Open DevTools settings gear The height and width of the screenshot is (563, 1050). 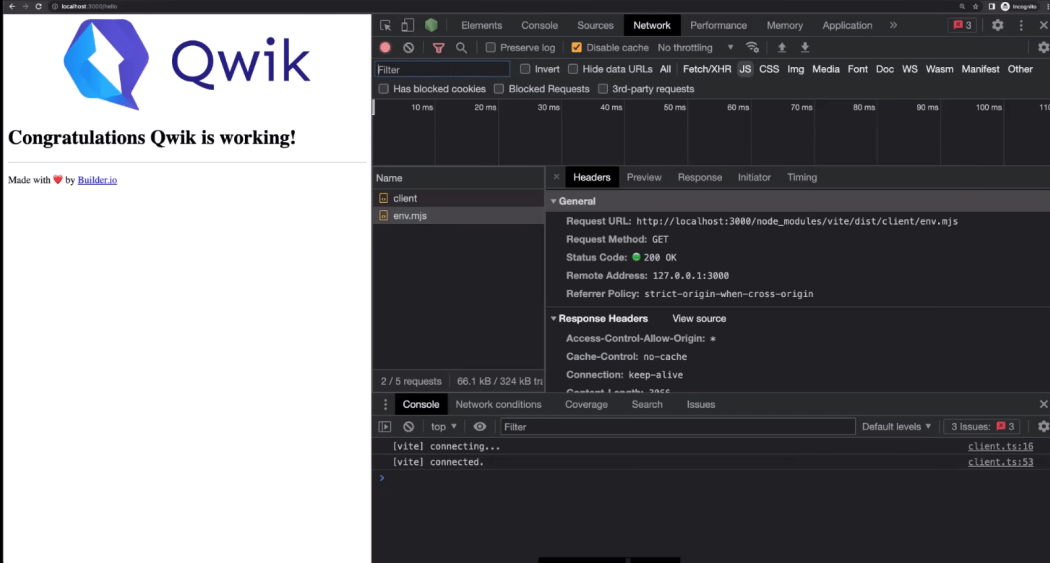[x=997, y=25]
